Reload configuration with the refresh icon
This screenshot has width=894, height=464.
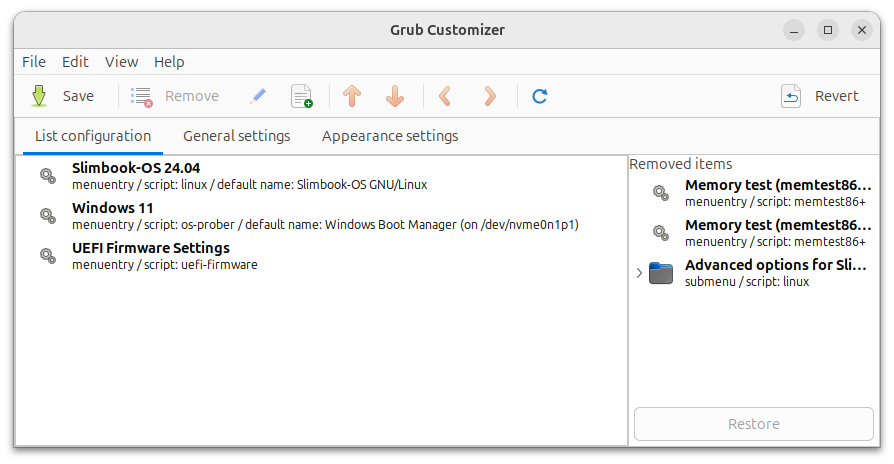pyautogui.click(x=539, y=96)
